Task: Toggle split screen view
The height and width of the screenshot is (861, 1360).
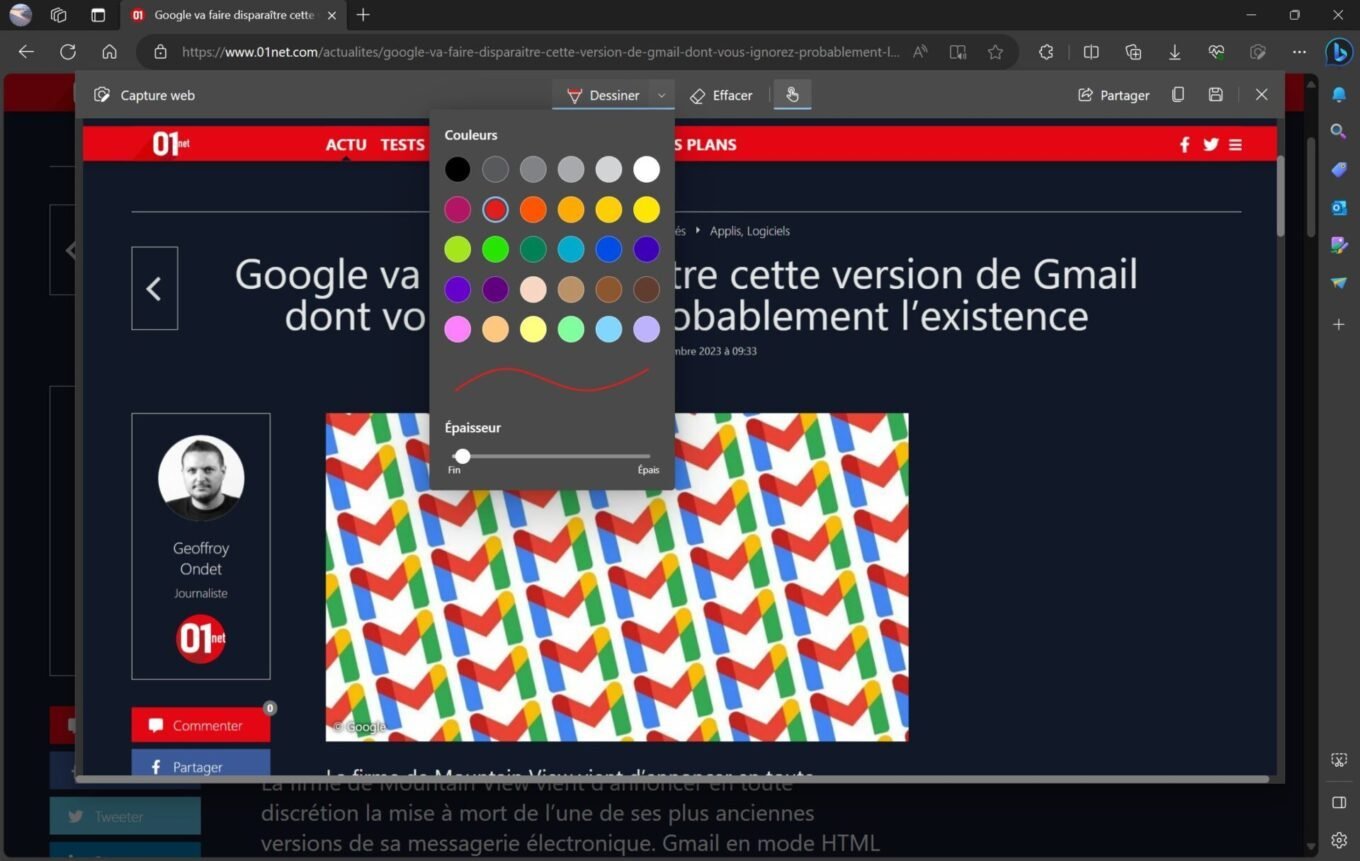Action: 1091,52
